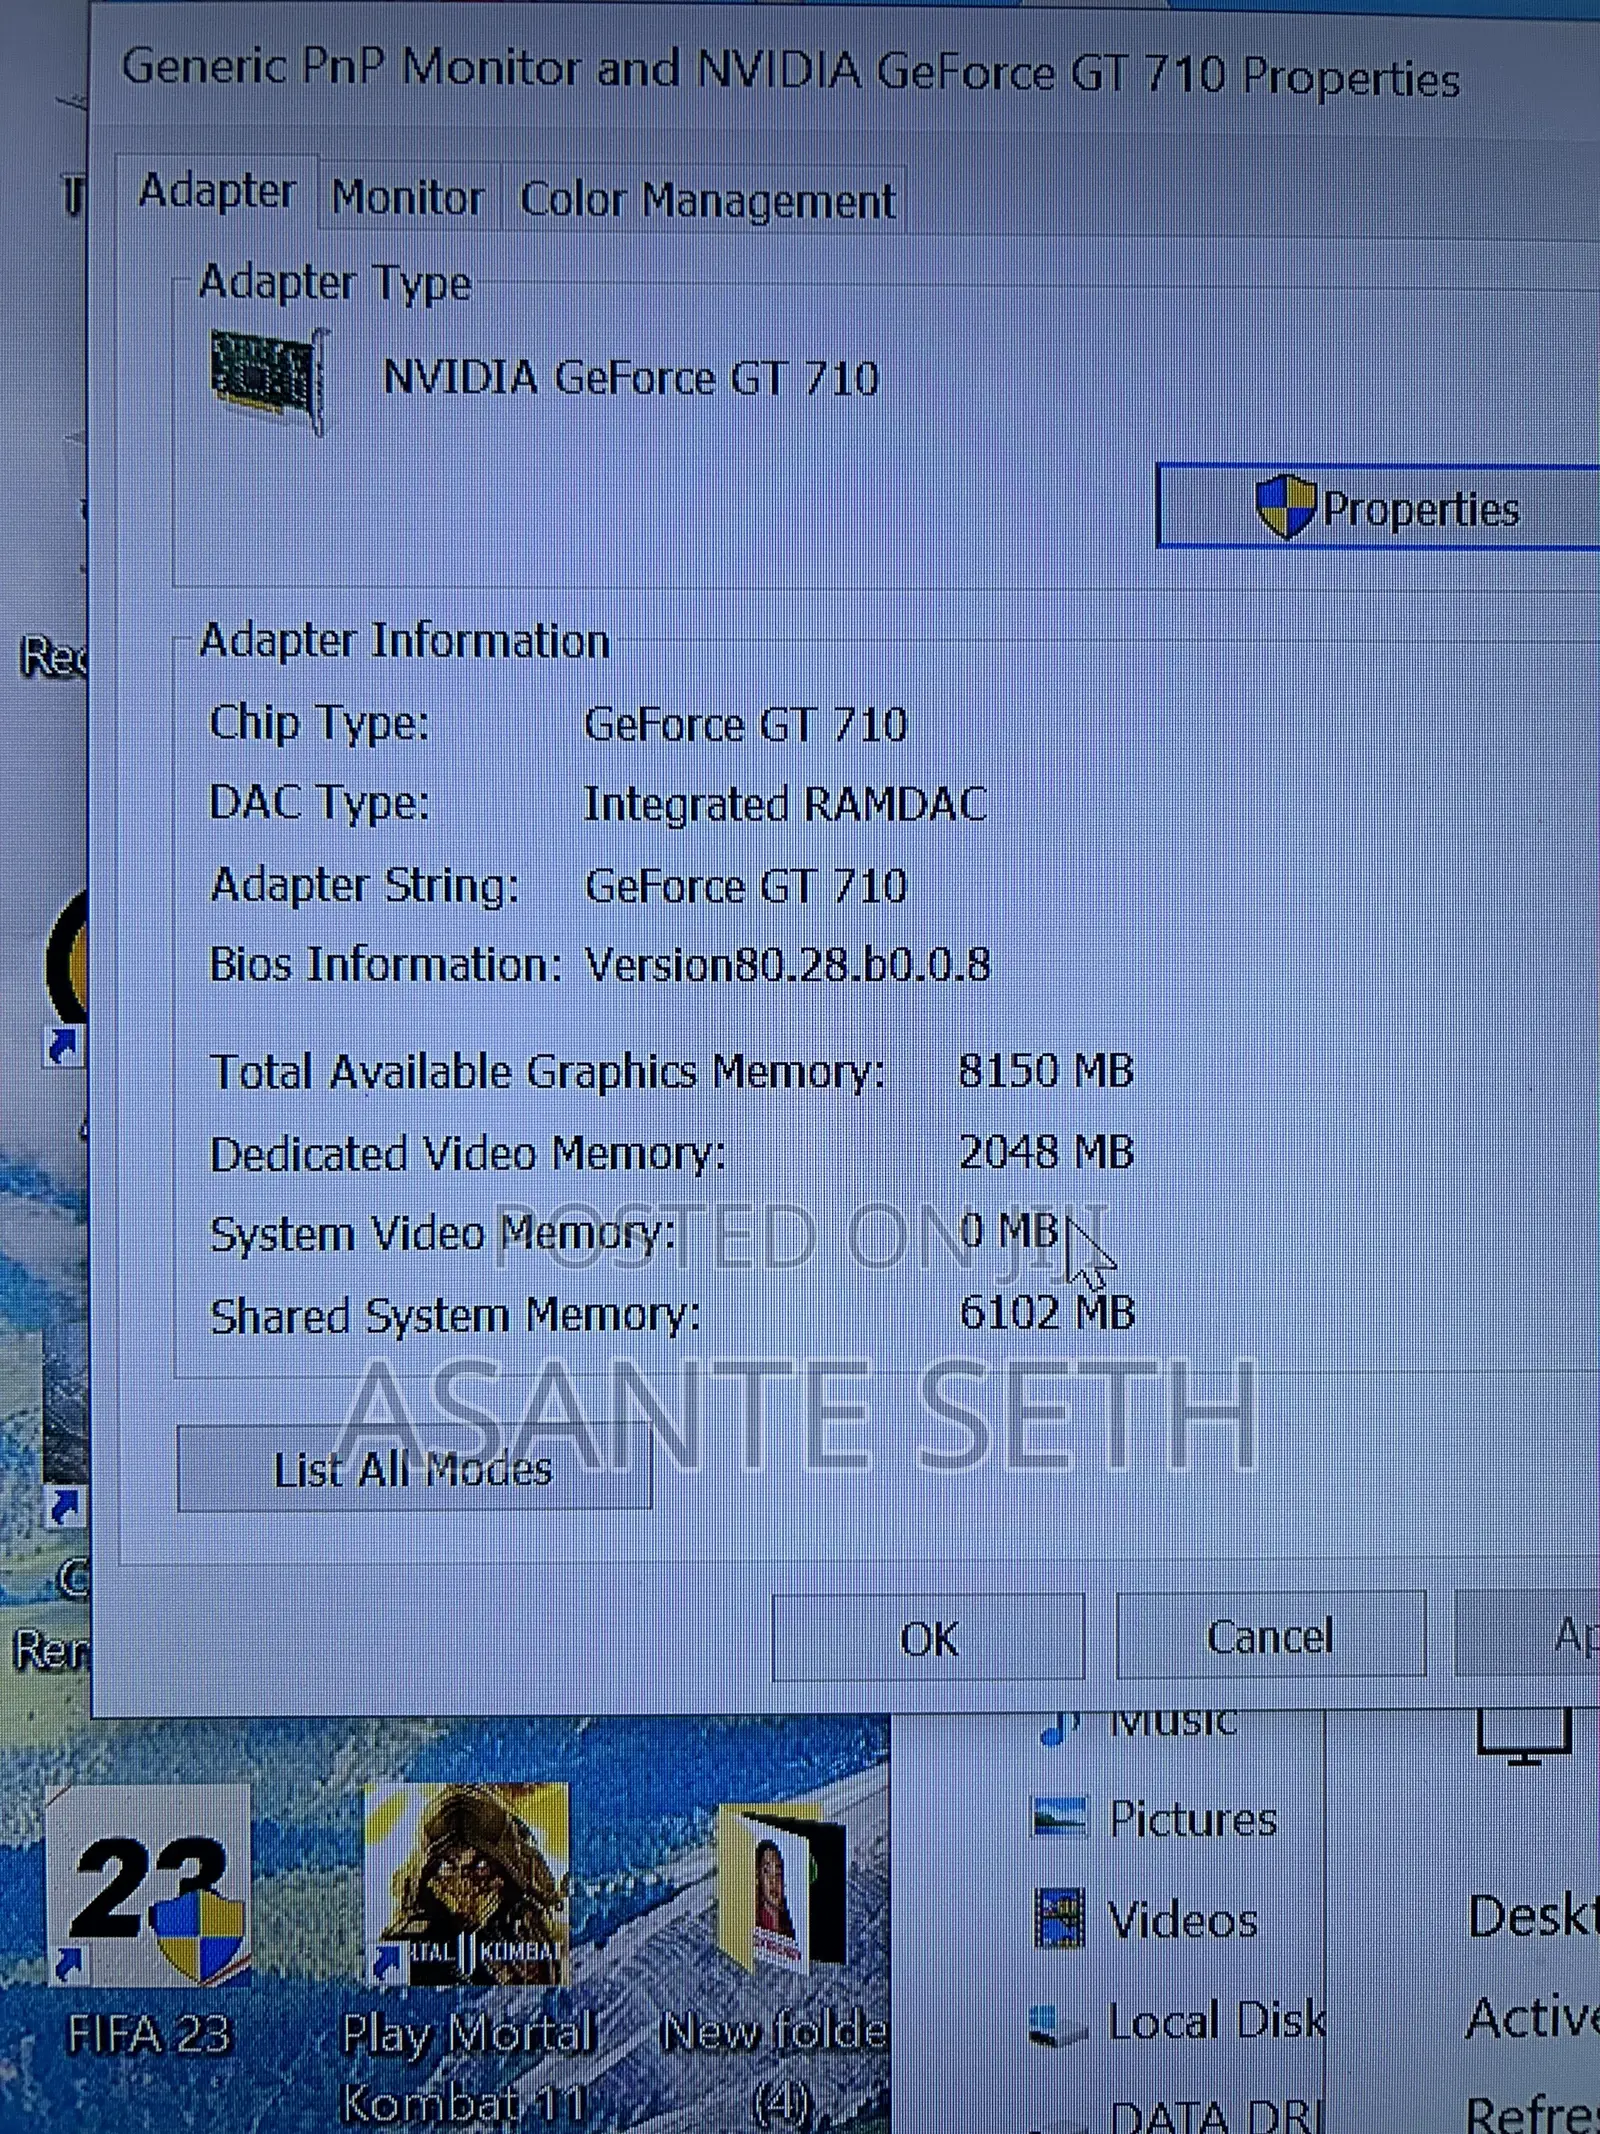Click the adapter Properties button
Image resolution: width=1600 pixels, height=2134 pixels.
pyautogui.click(x=1378, y=507)
